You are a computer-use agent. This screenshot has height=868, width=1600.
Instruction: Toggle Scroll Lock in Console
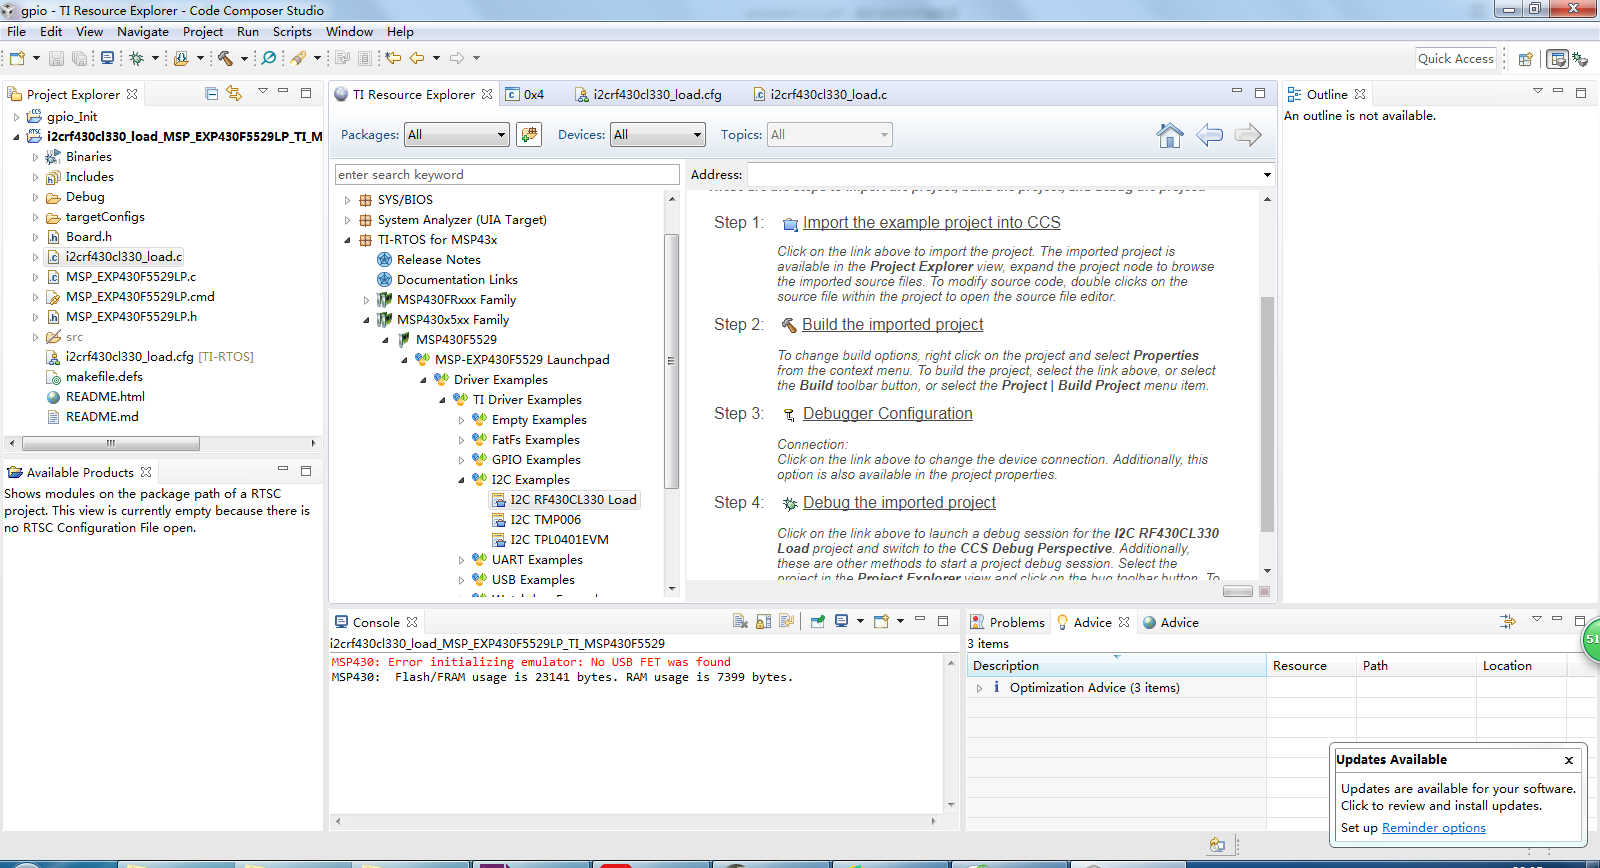click(x=763, y=621)
